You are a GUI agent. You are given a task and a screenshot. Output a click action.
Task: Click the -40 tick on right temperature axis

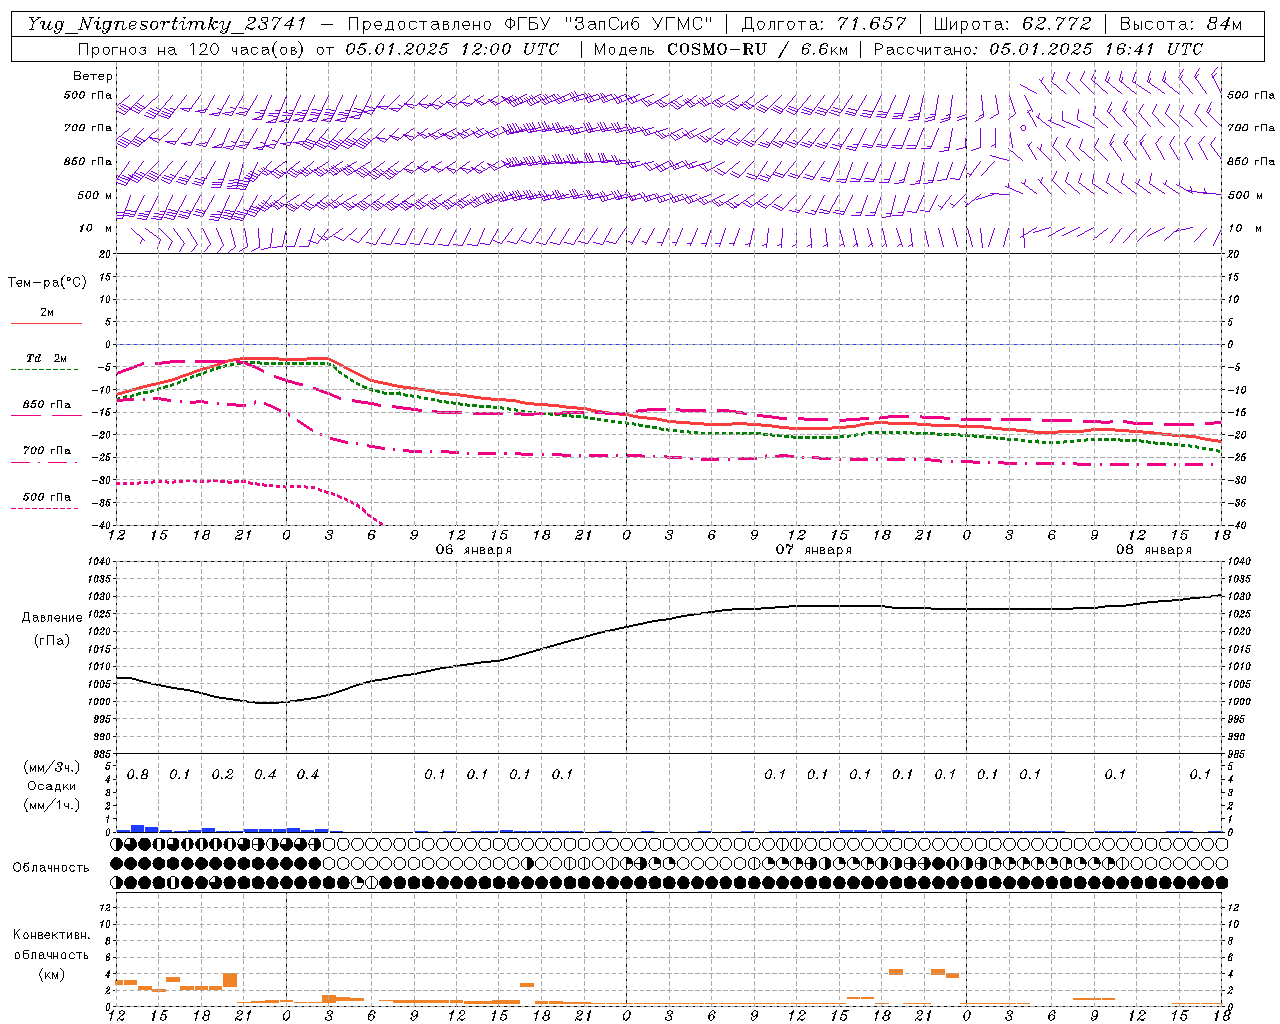point(1237,525)
